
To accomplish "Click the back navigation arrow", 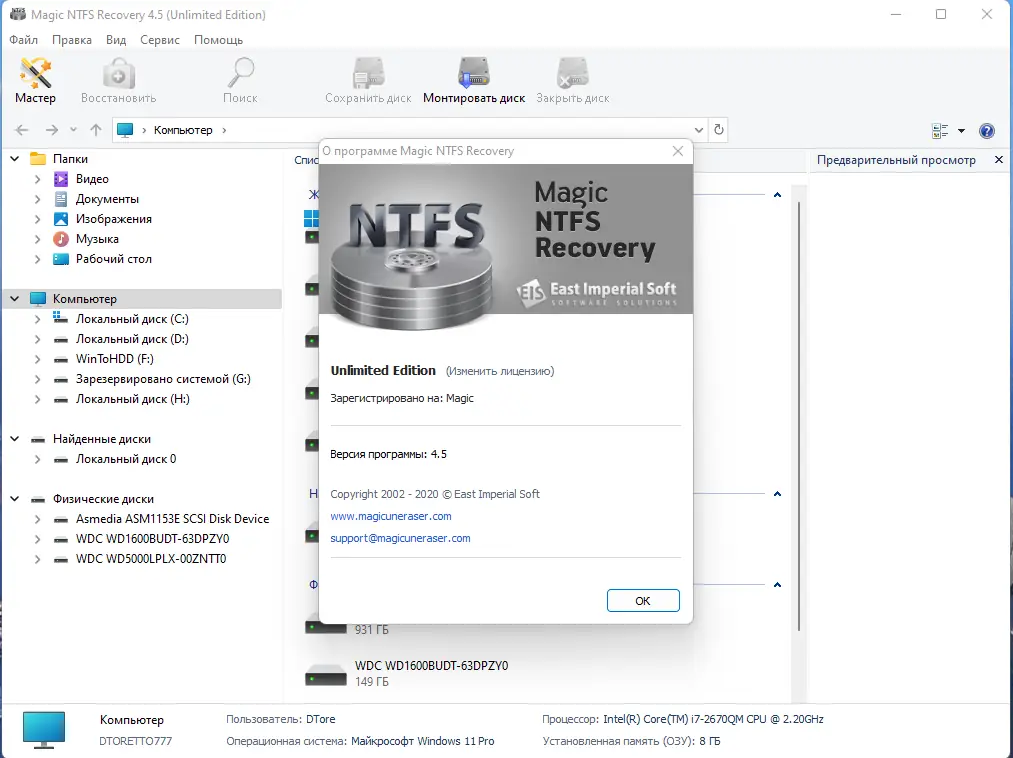I will [x=20, y=130].
